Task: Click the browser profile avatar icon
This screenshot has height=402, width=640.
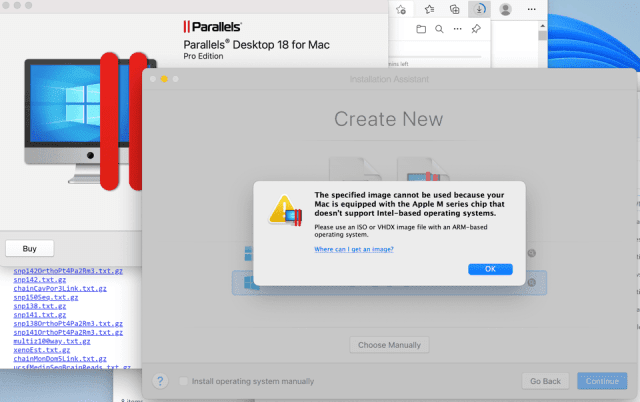Action: [x=507, y=9]
